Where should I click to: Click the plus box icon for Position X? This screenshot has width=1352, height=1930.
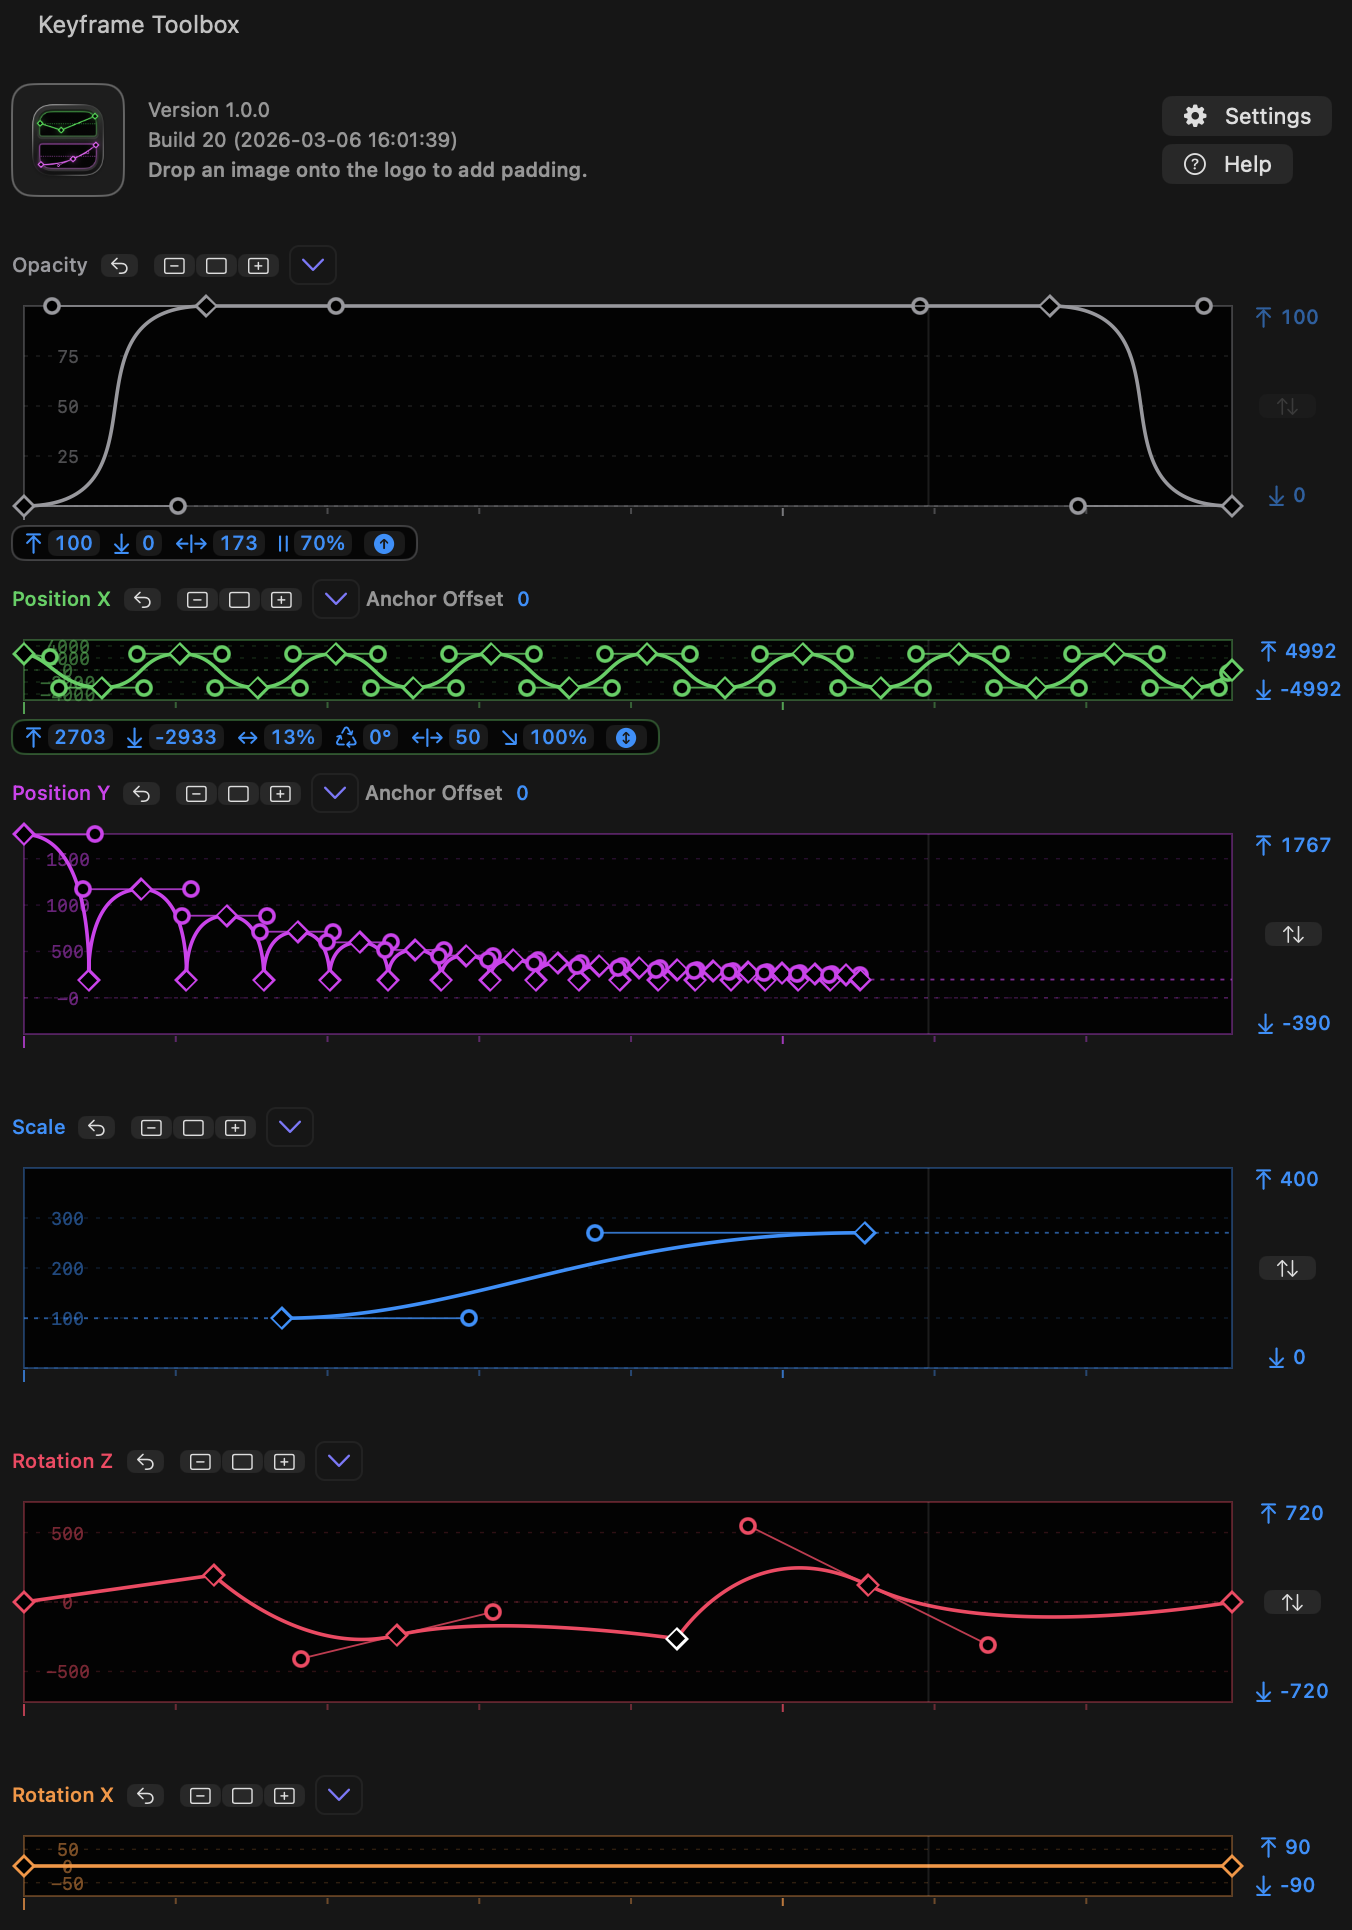click(281, 600)
